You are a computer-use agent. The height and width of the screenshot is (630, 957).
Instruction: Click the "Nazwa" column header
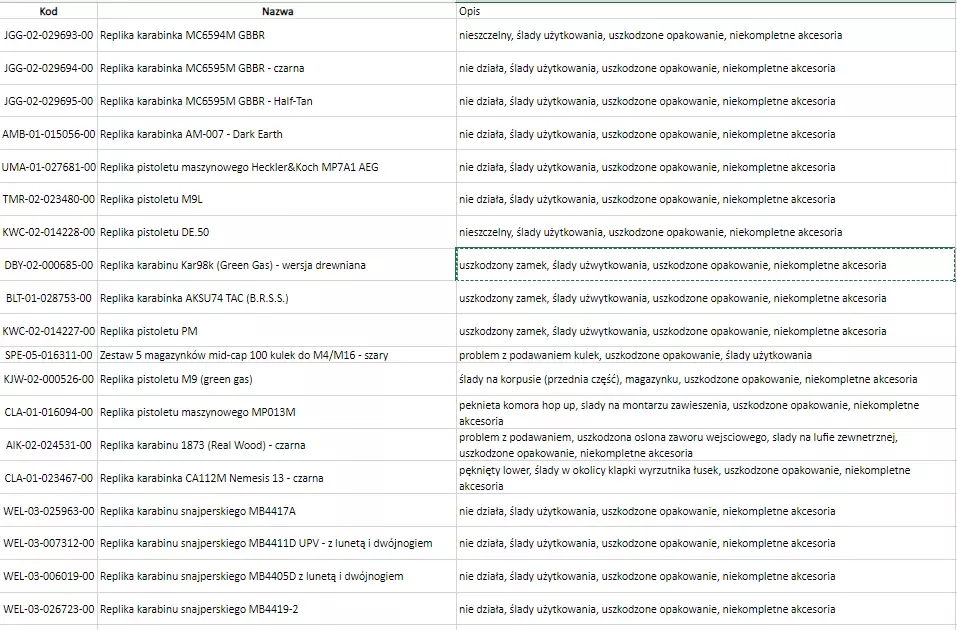pos(276,12)
